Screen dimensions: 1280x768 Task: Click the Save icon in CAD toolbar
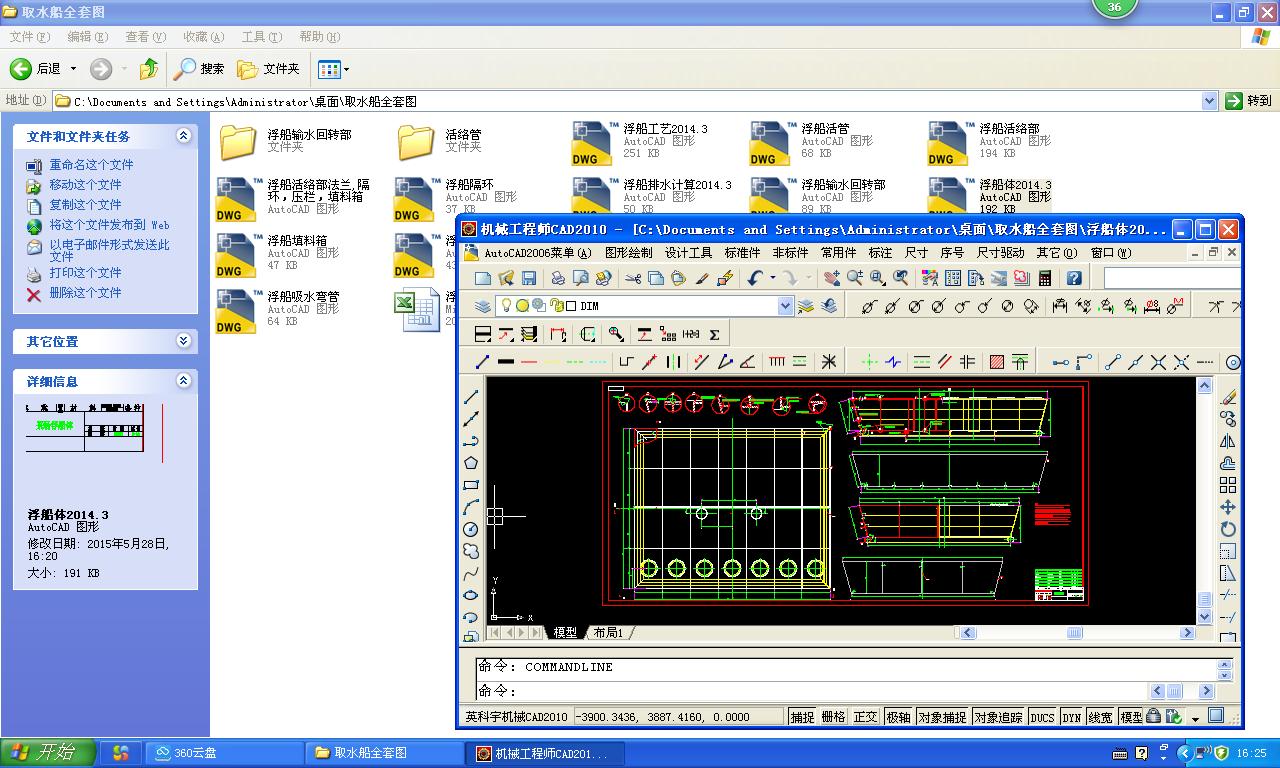click(x=529, y=278)
